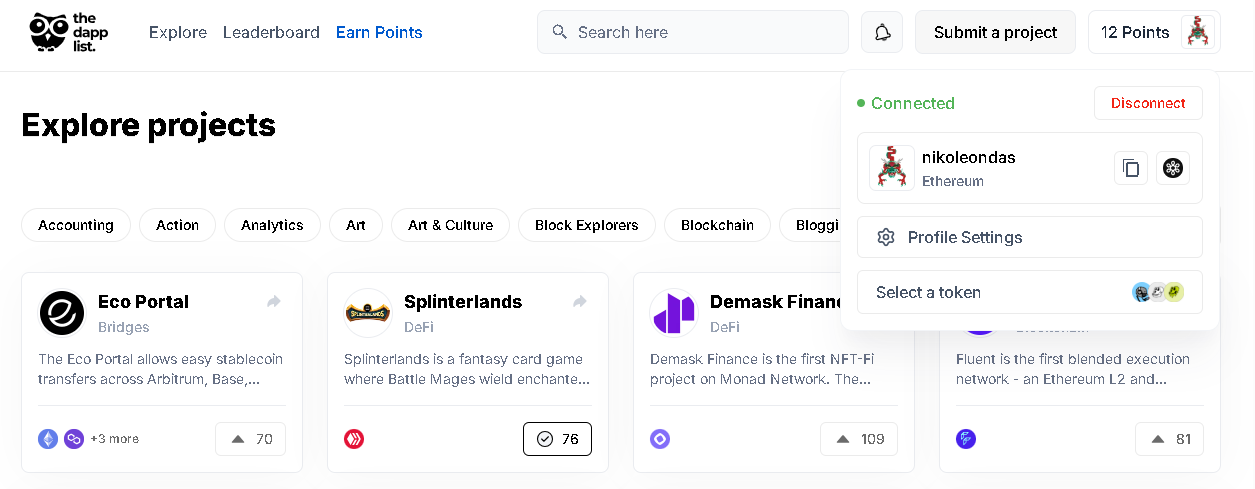Share the Splinterlands project

pyautogui.click(x=580, y=301)
